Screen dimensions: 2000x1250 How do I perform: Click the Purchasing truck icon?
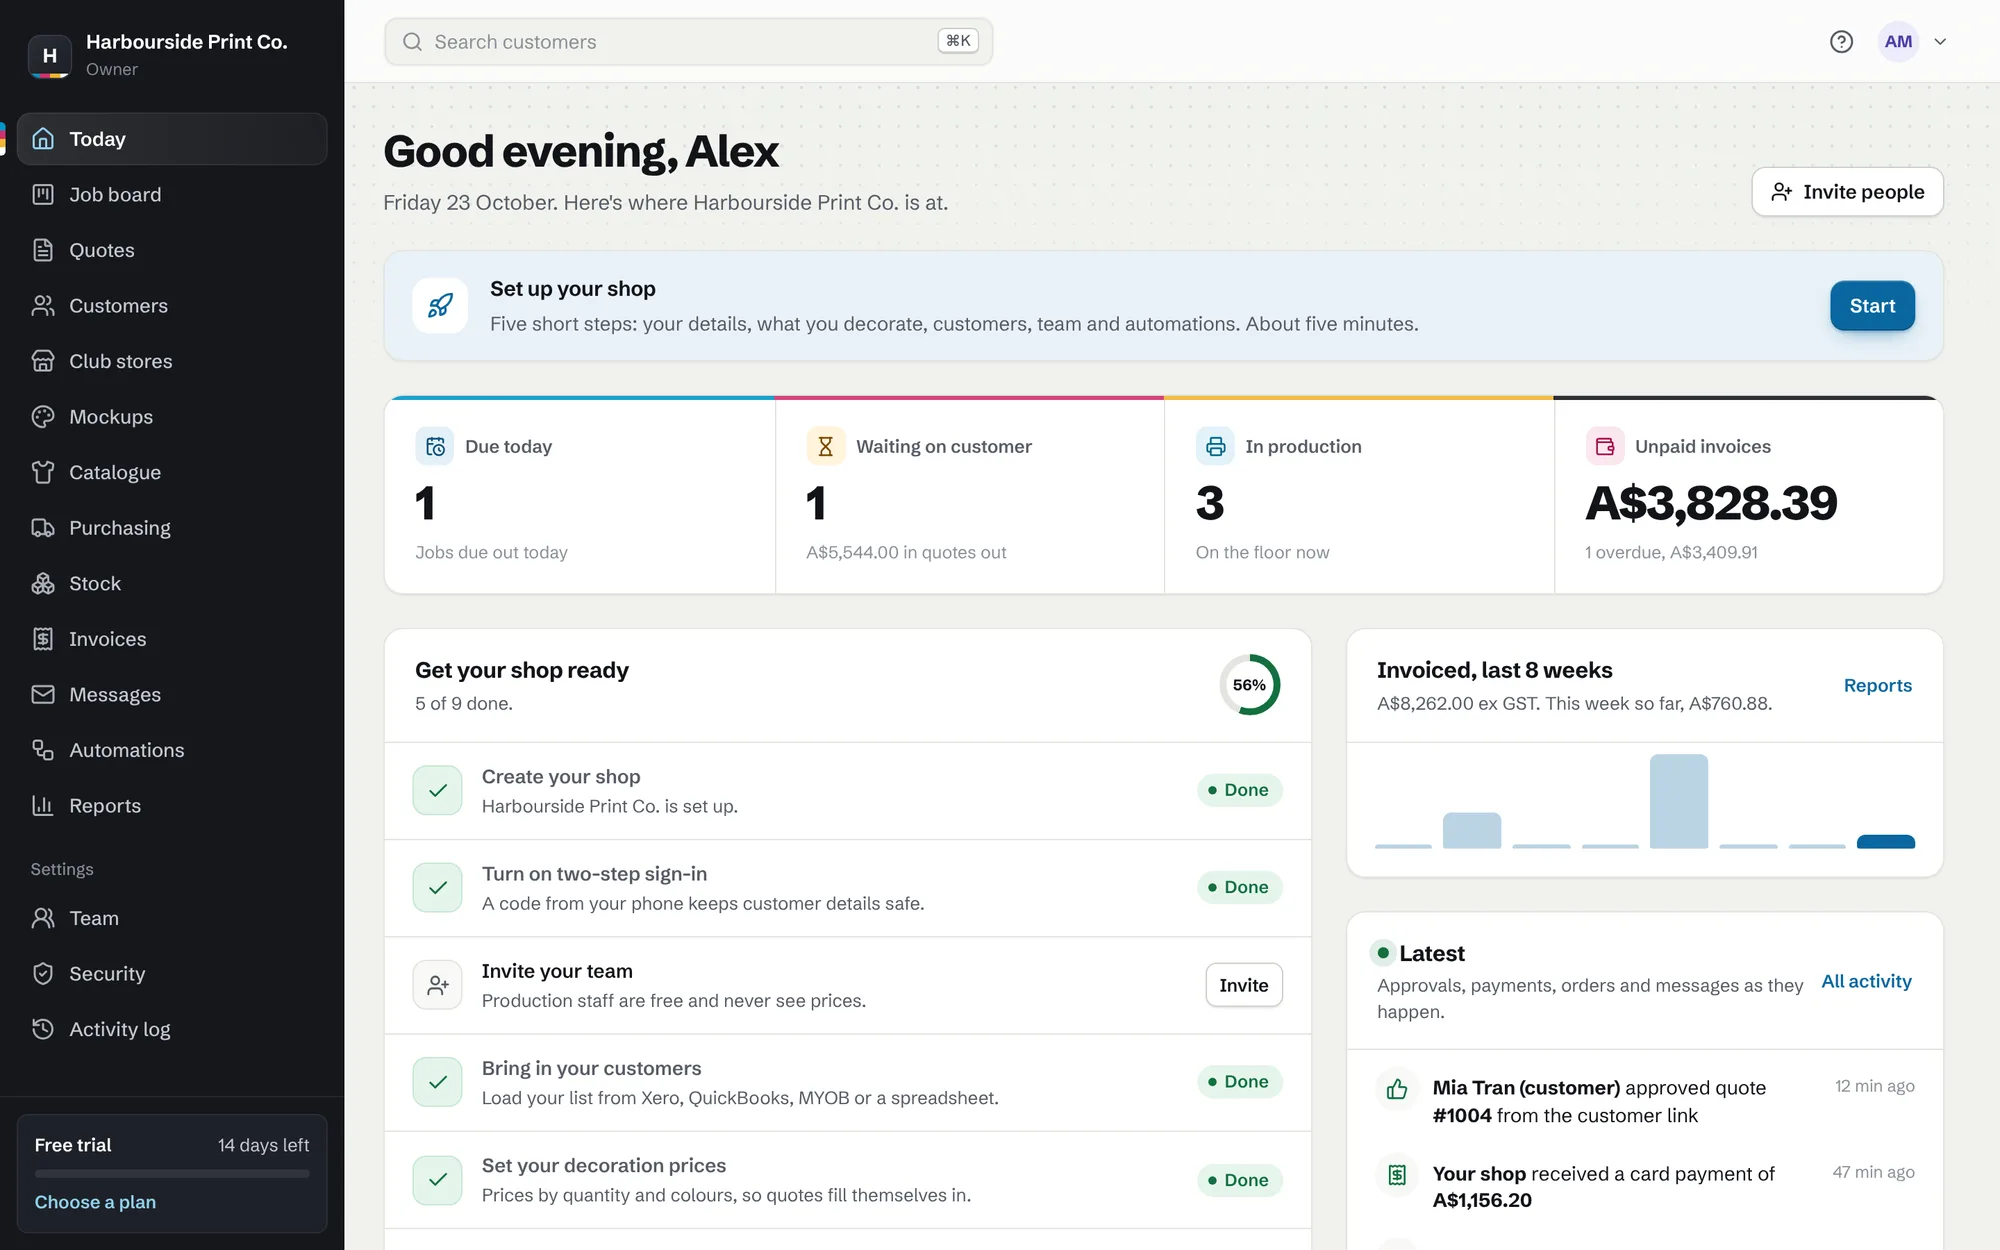tap(43, 528)
